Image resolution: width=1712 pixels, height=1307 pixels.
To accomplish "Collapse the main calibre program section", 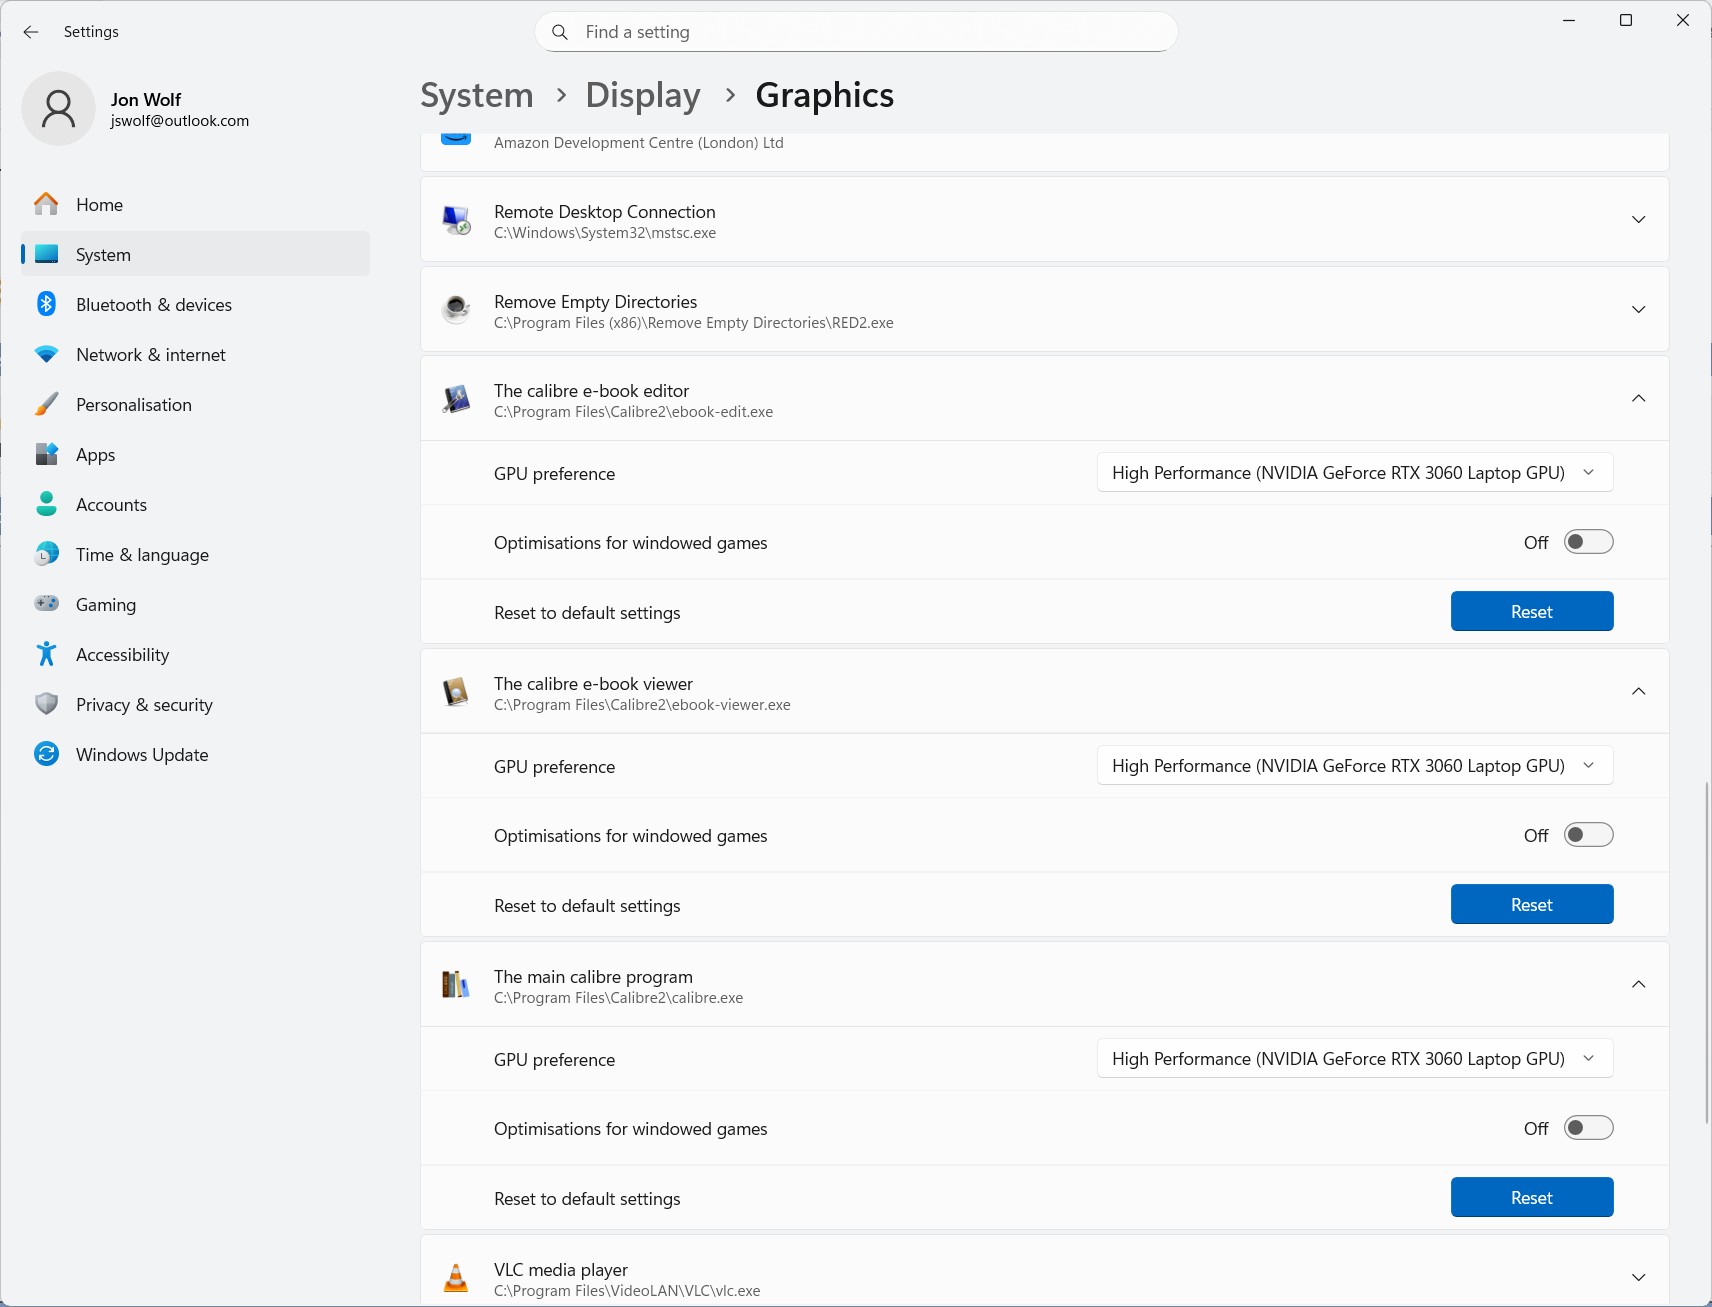I will [1638, 985].
